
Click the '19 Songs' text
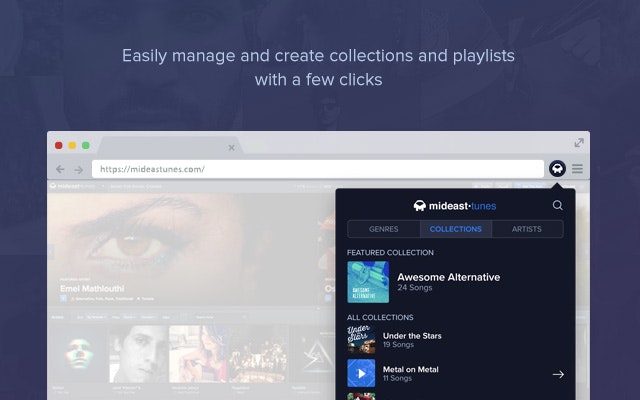tap(398, 345)
